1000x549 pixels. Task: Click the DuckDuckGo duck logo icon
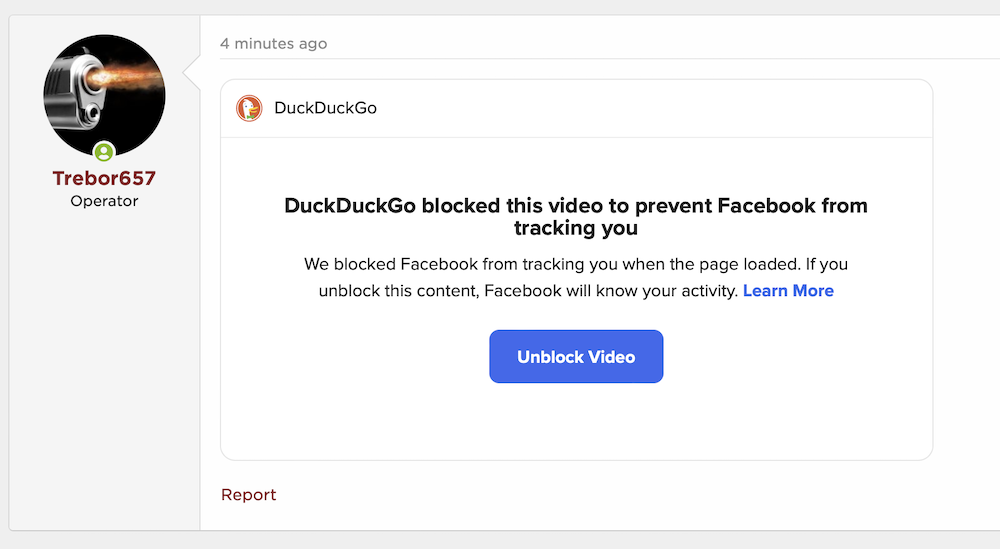[x=249, y=108]
